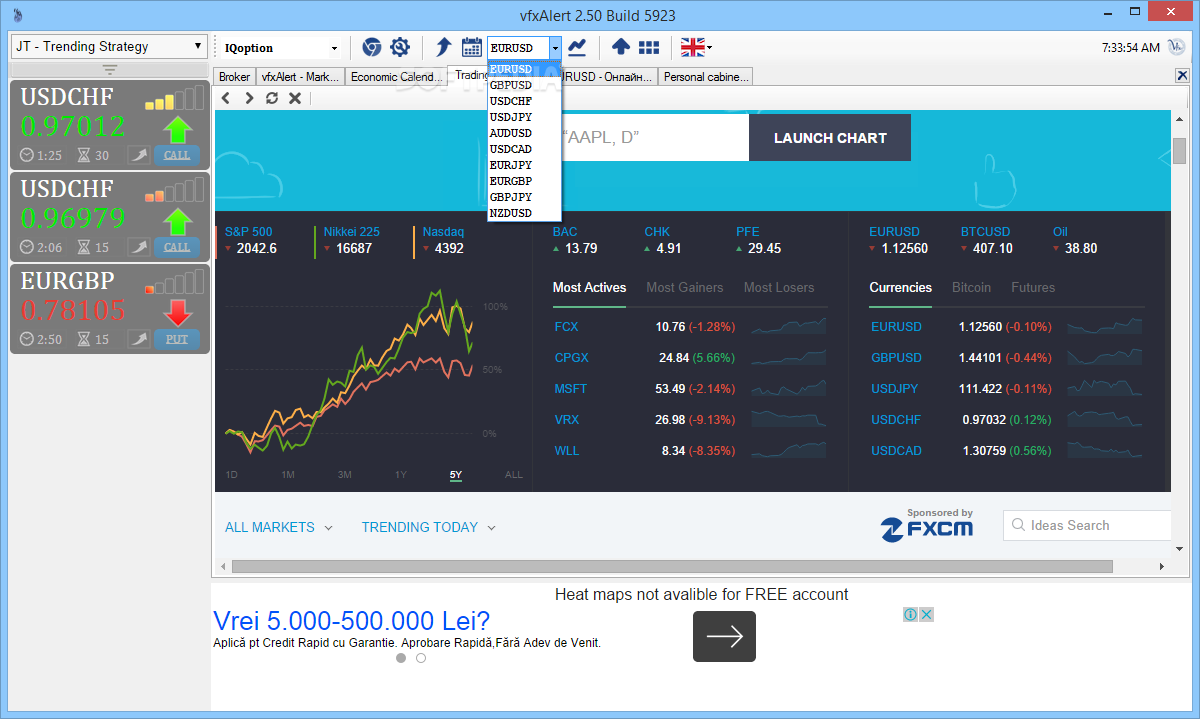
Task: Click the filter icon under the strategy dropdown
Action: (x=110, y=70)
